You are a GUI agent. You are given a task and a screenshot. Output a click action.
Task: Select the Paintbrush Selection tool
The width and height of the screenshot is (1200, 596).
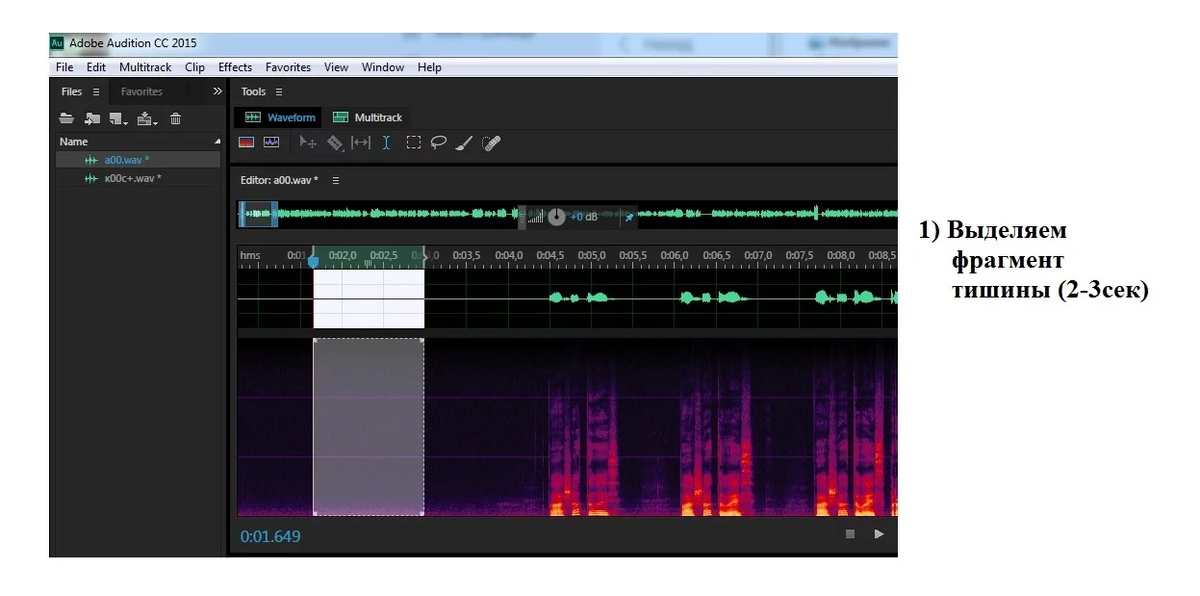463,143
